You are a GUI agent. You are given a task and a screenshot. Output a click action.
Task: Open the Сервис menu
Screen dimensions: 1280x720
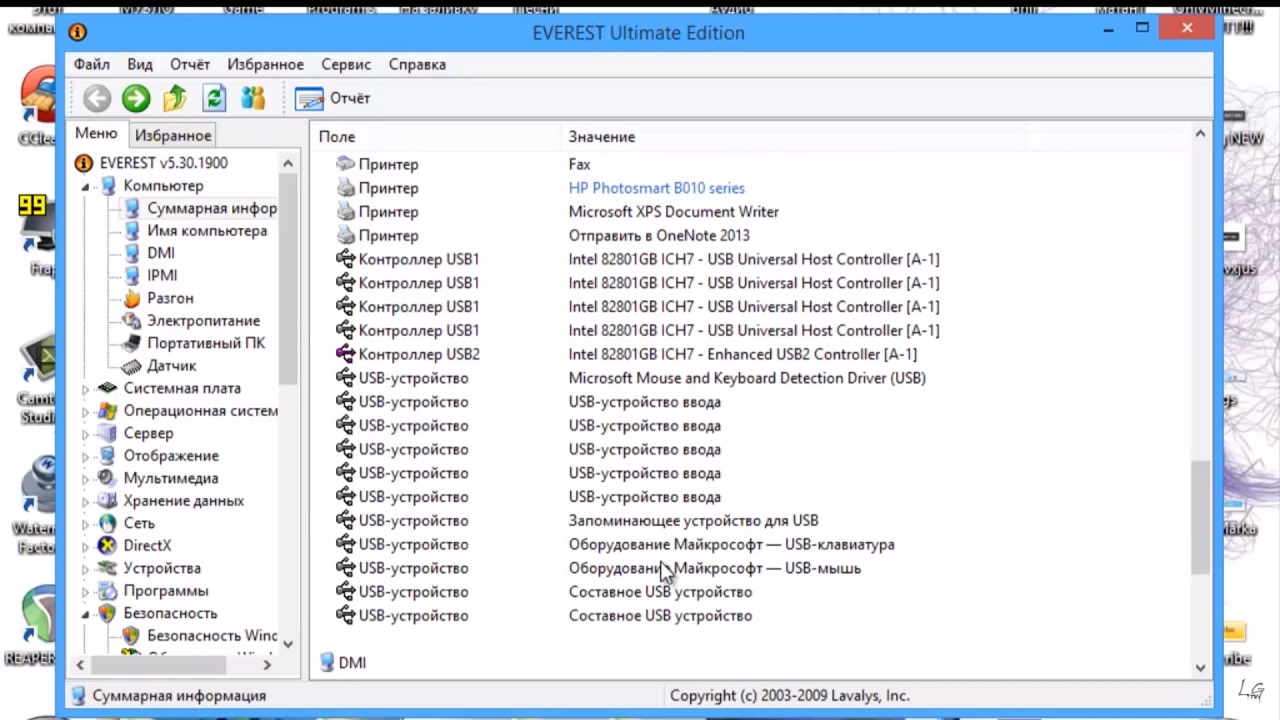pos(346,64)
